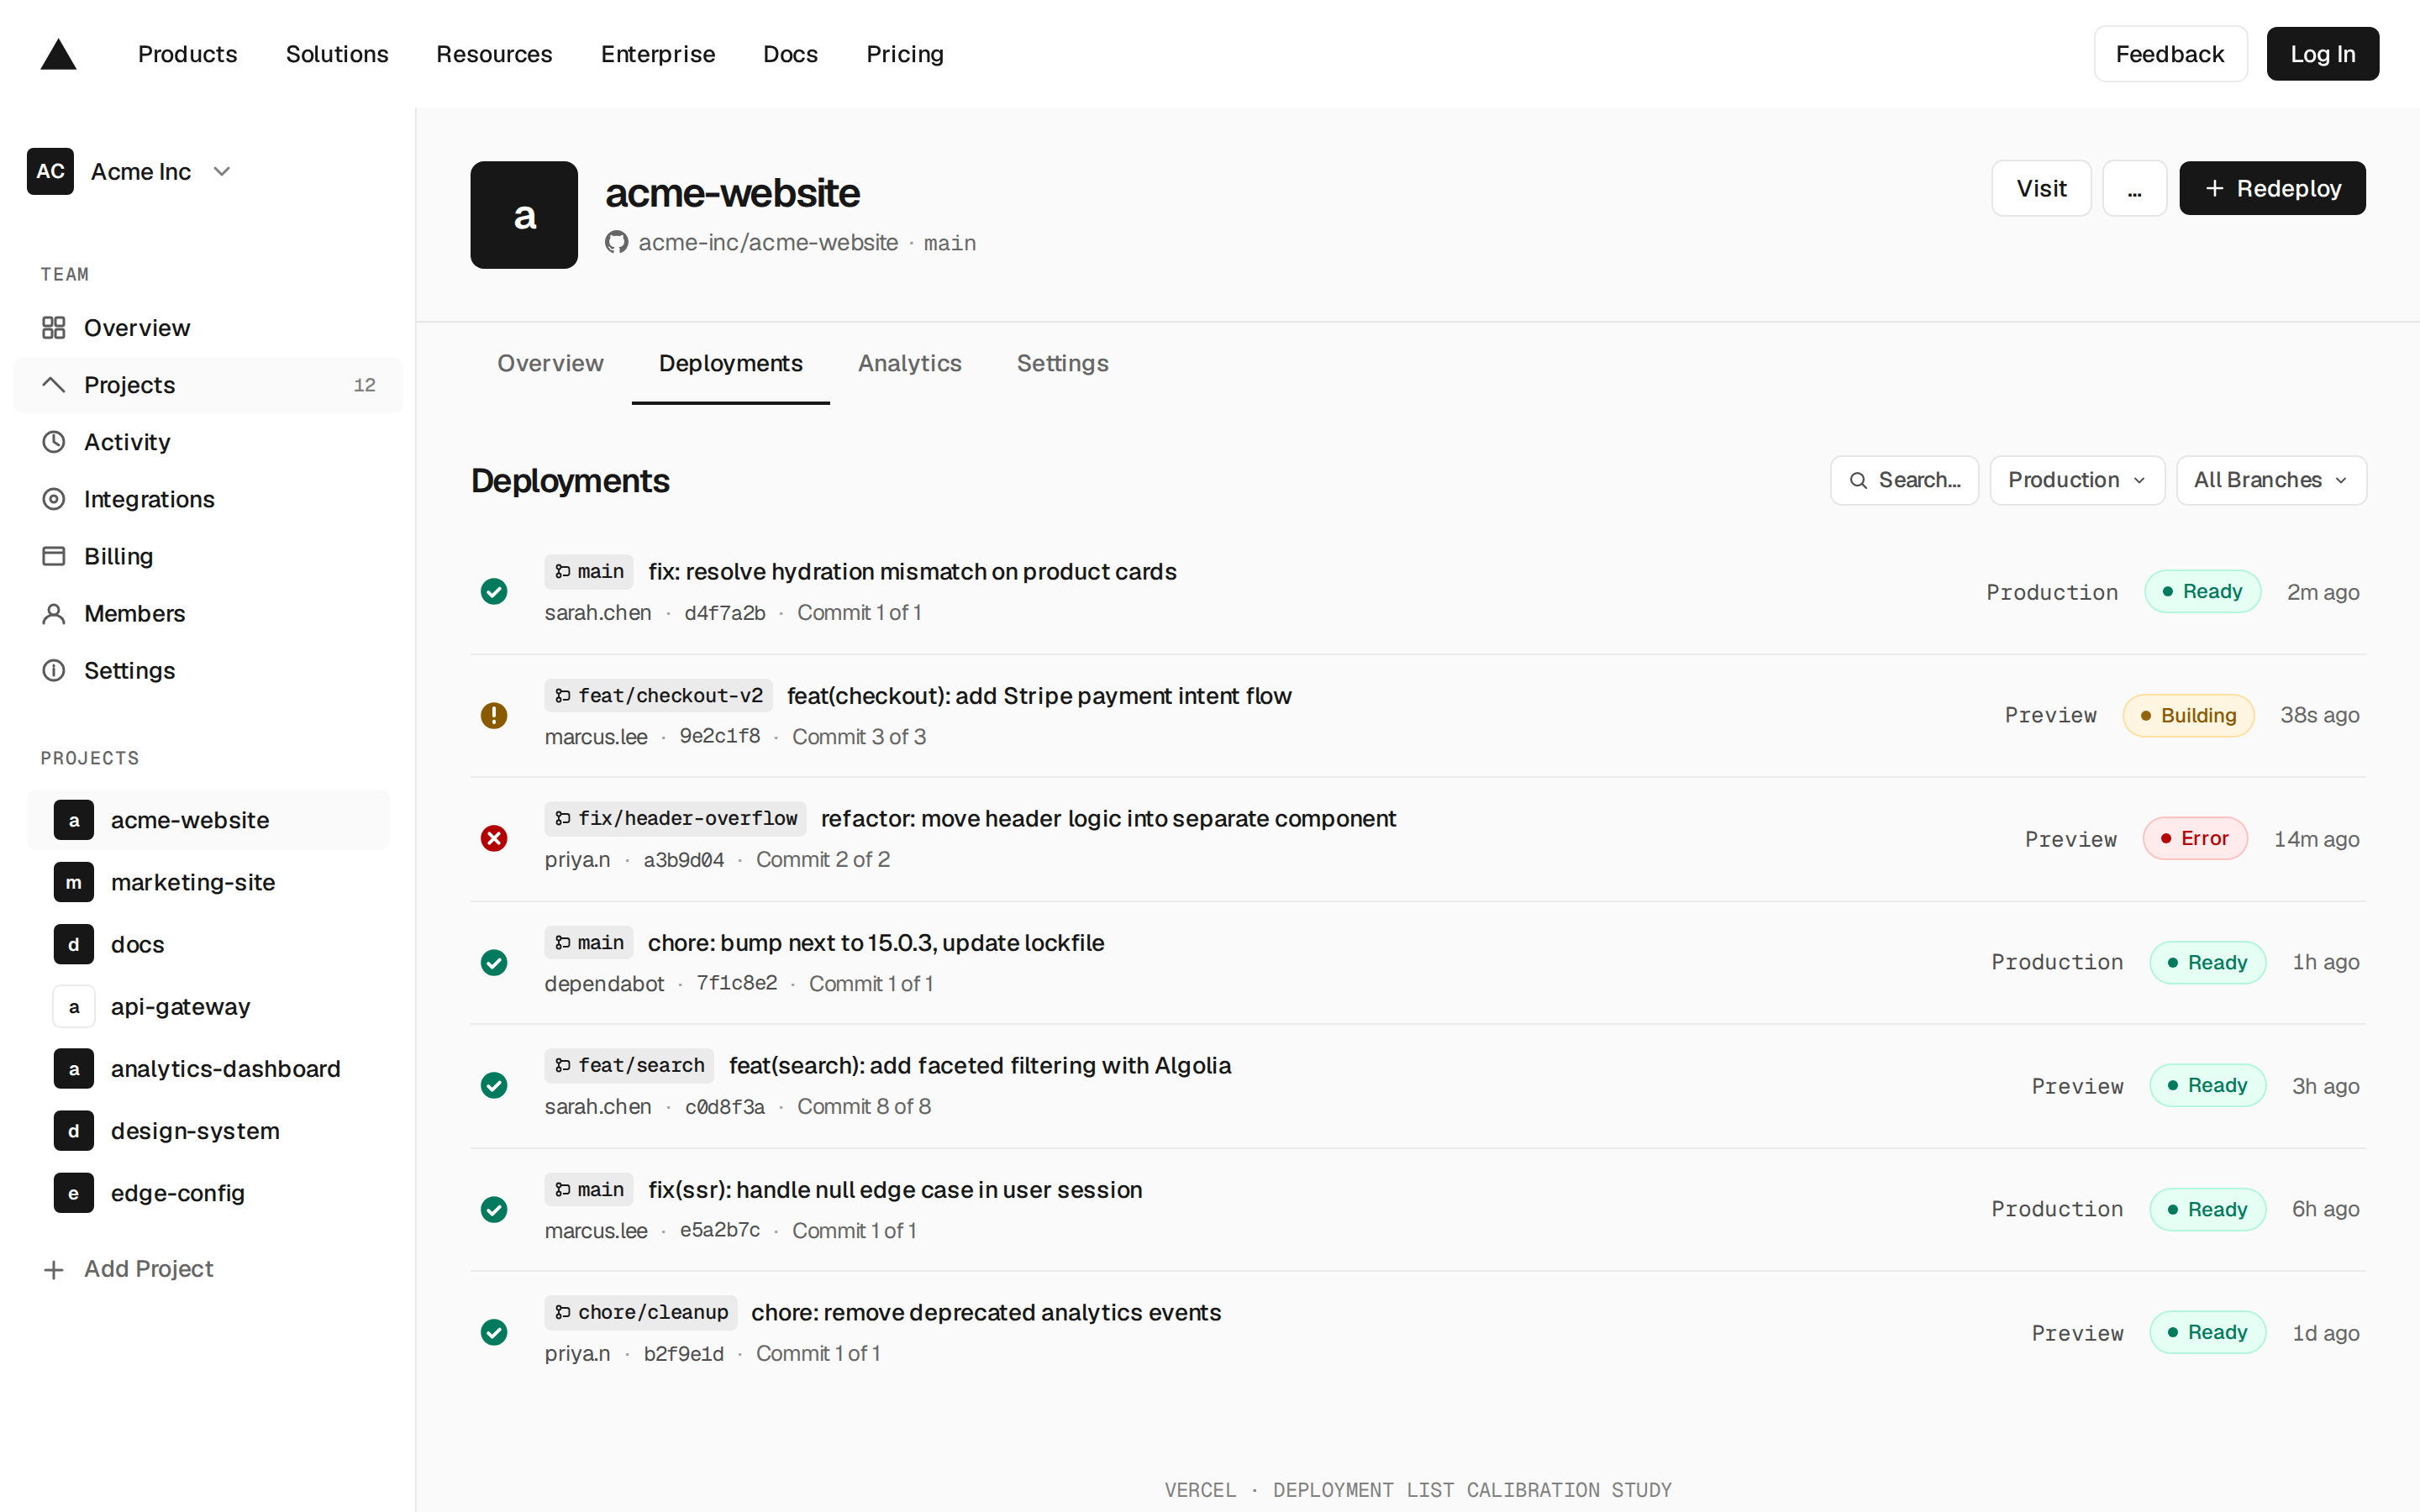Image resolution: width=2420 pixels, height=1512 pixels.
Task: Click the Docs nav link
Action: [790, 54]
